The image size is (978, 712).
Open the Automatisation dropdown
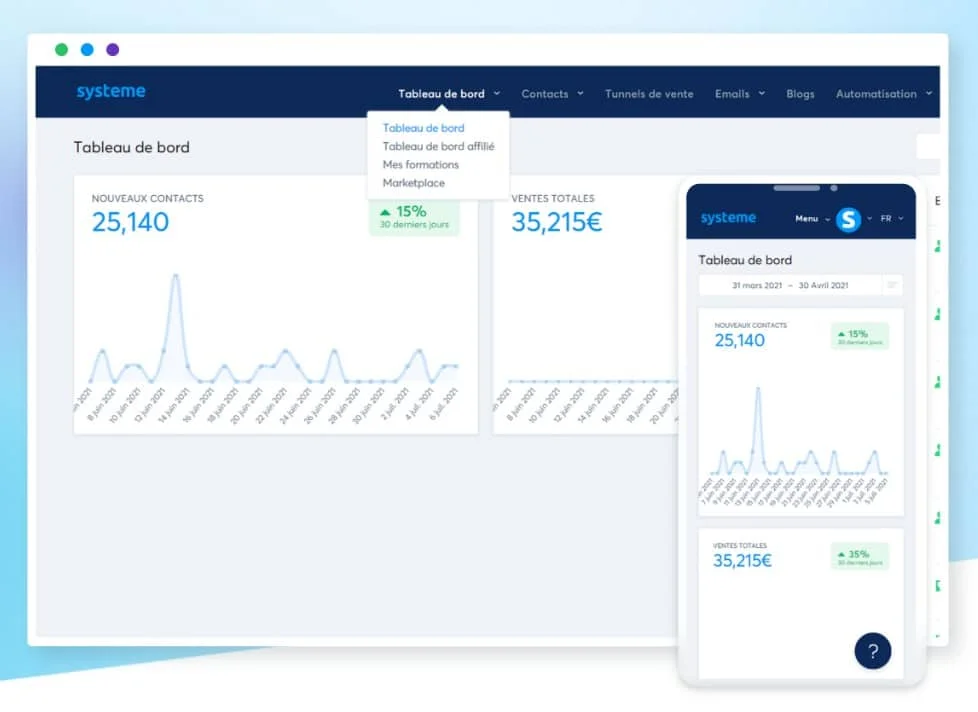tap(883, 94)
